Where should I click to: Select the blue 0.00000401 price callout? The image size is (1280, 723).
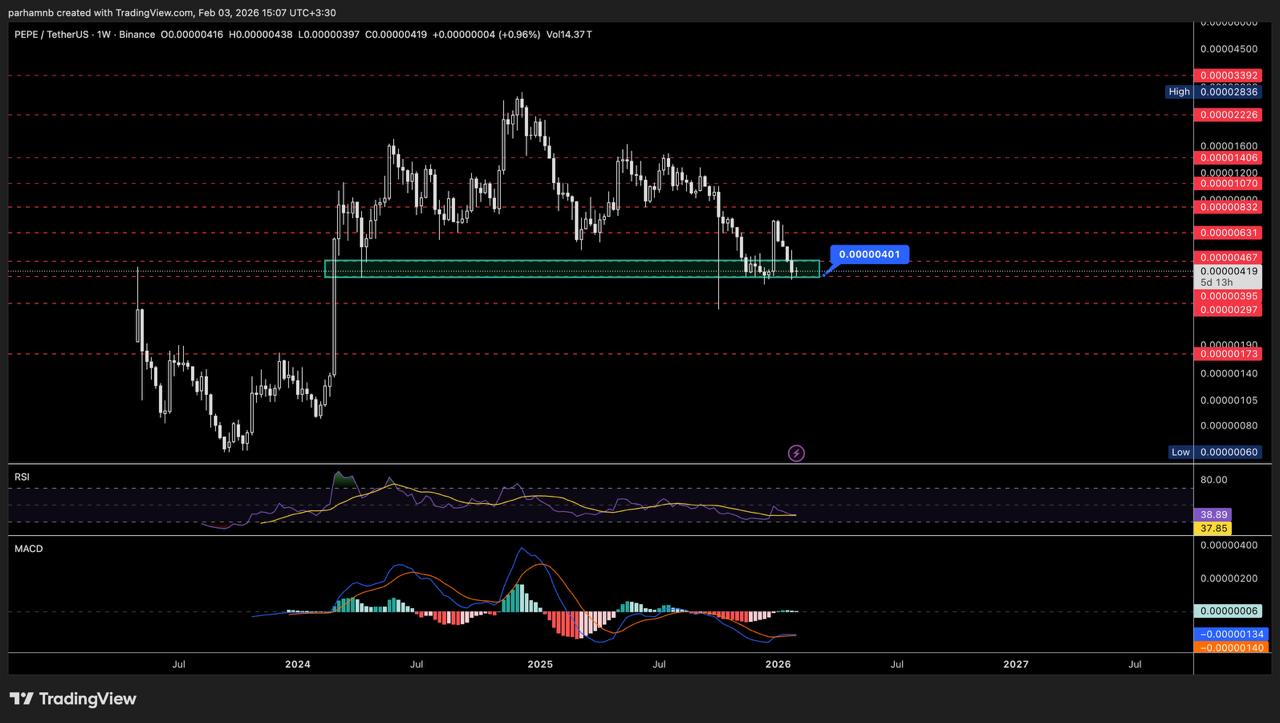tap(869, 255)
